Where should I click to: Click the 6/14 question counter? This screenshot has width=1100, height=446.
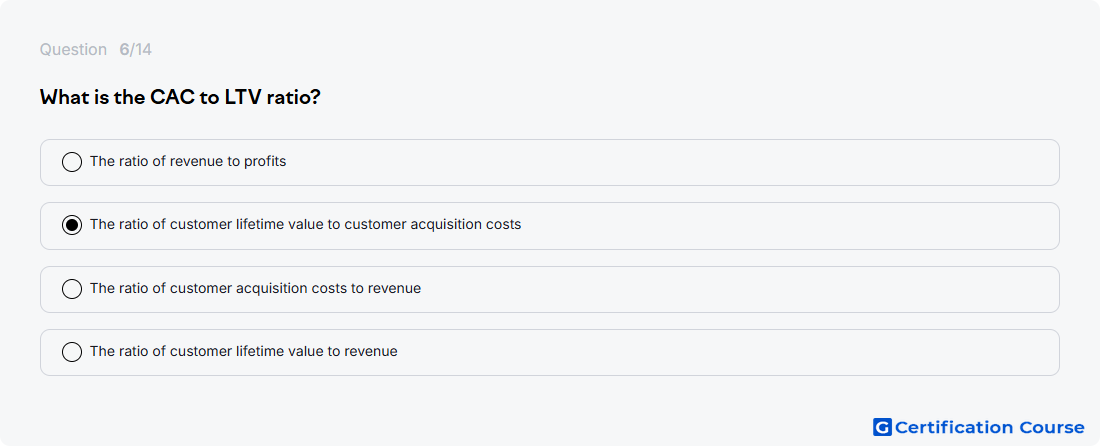coord(135,50)
